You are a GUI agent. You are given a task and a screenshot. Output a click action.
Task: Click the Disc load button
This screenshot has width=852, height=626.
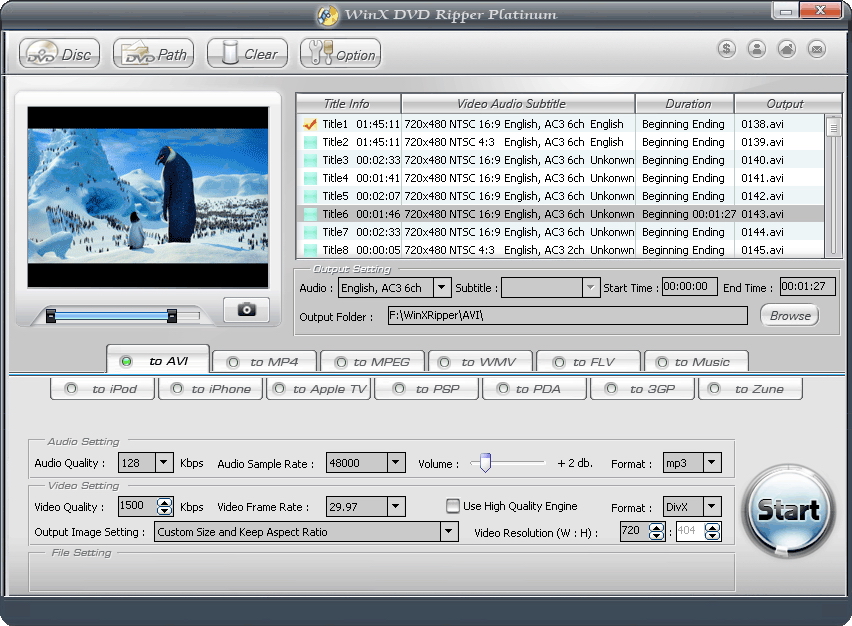(59, 54)
